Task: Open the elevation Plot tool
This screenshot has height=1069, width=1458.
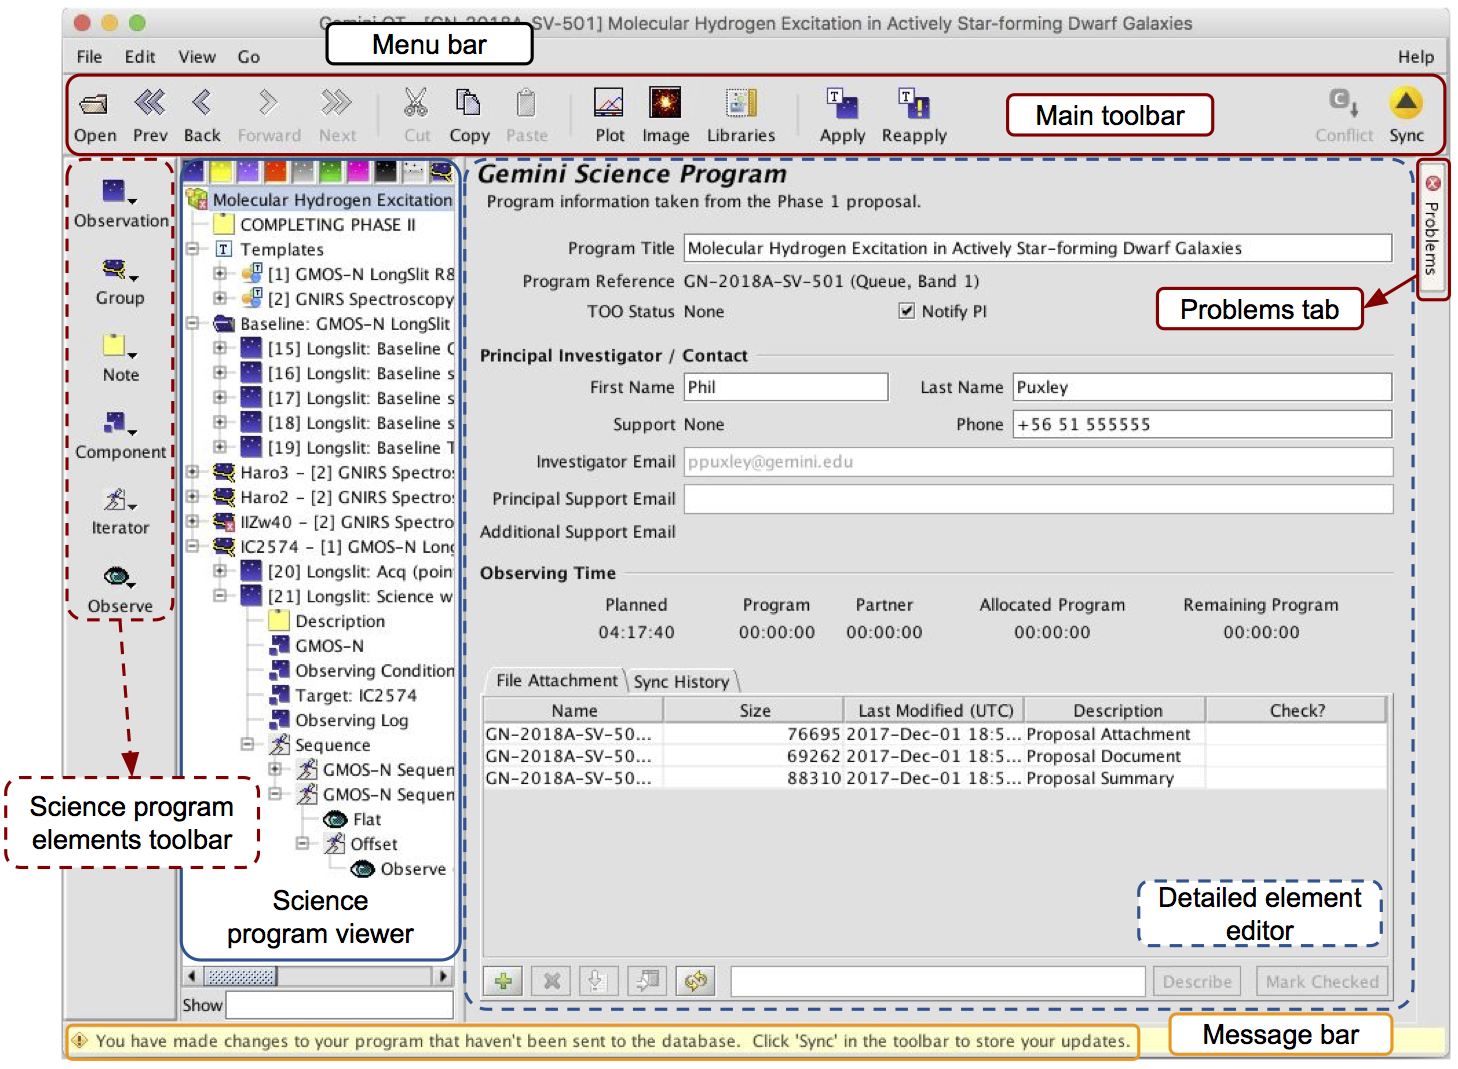Action: [609, 102]
